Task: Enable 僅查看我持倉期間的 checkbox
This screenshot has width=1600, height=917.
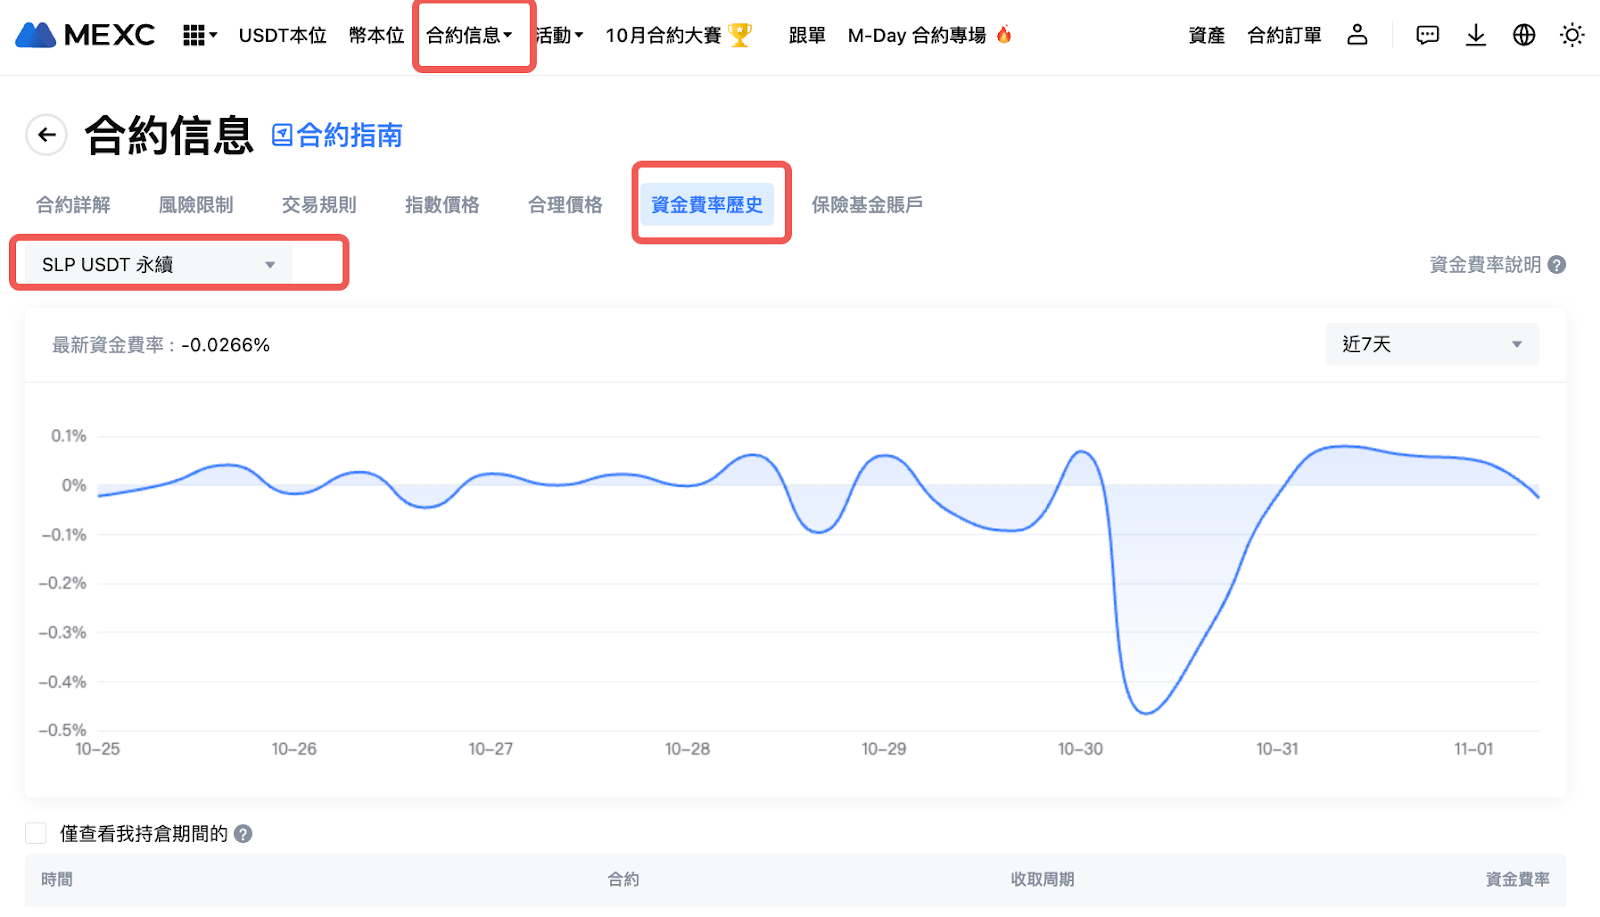Action: tap(36, 834)
